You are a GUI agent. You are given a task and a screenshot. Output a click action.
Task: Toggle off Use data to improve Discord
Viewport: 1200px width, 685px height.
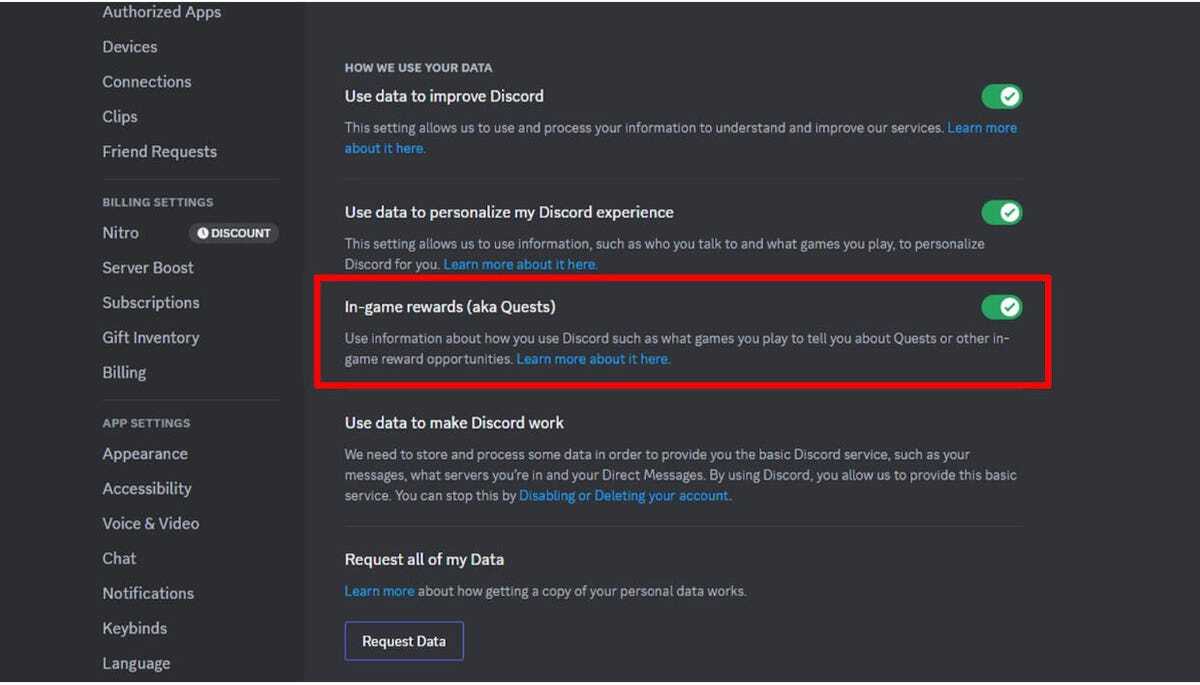pos(1001,97)
